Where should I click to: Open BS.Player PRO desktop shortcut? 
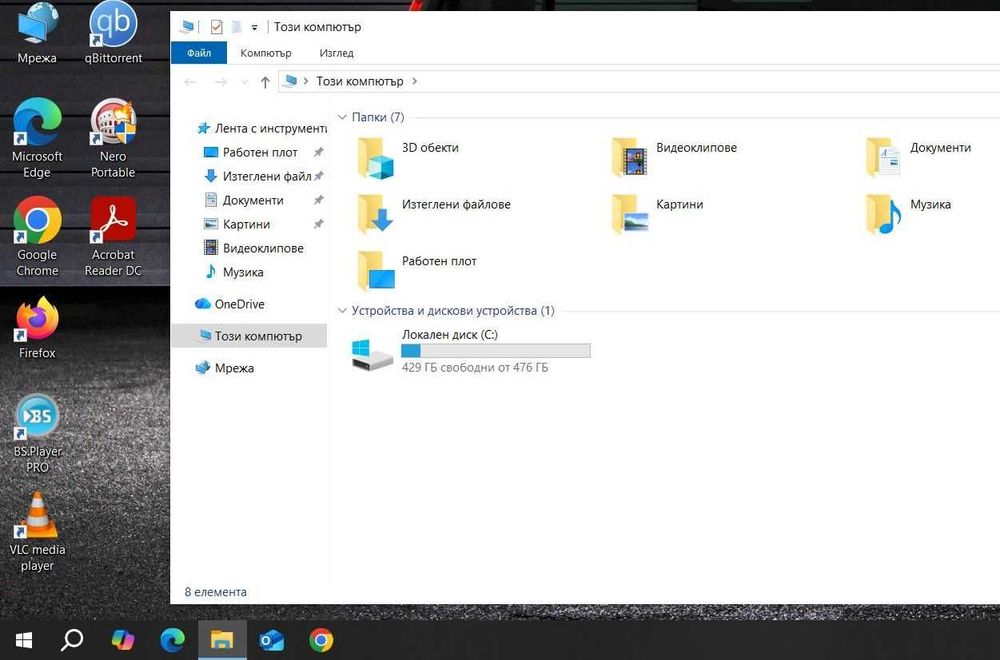37,434
